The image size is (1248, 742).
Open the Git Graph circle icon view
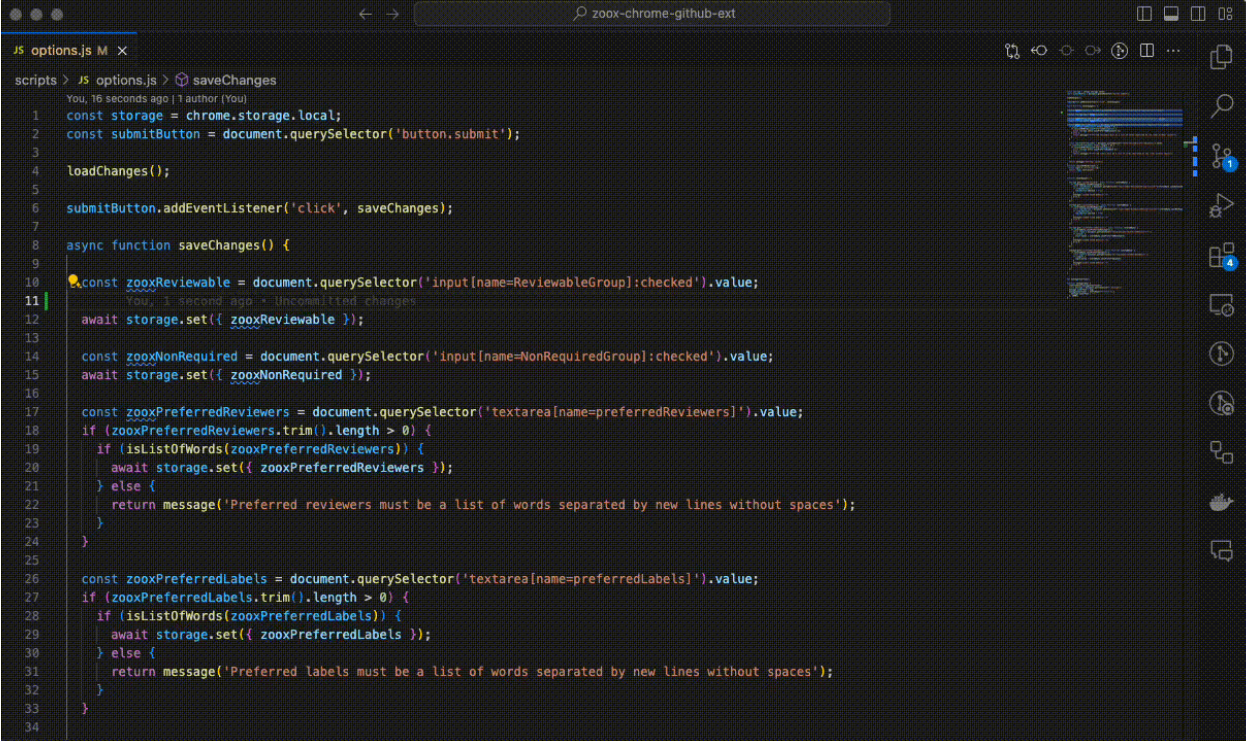[x=1221, y=353]
